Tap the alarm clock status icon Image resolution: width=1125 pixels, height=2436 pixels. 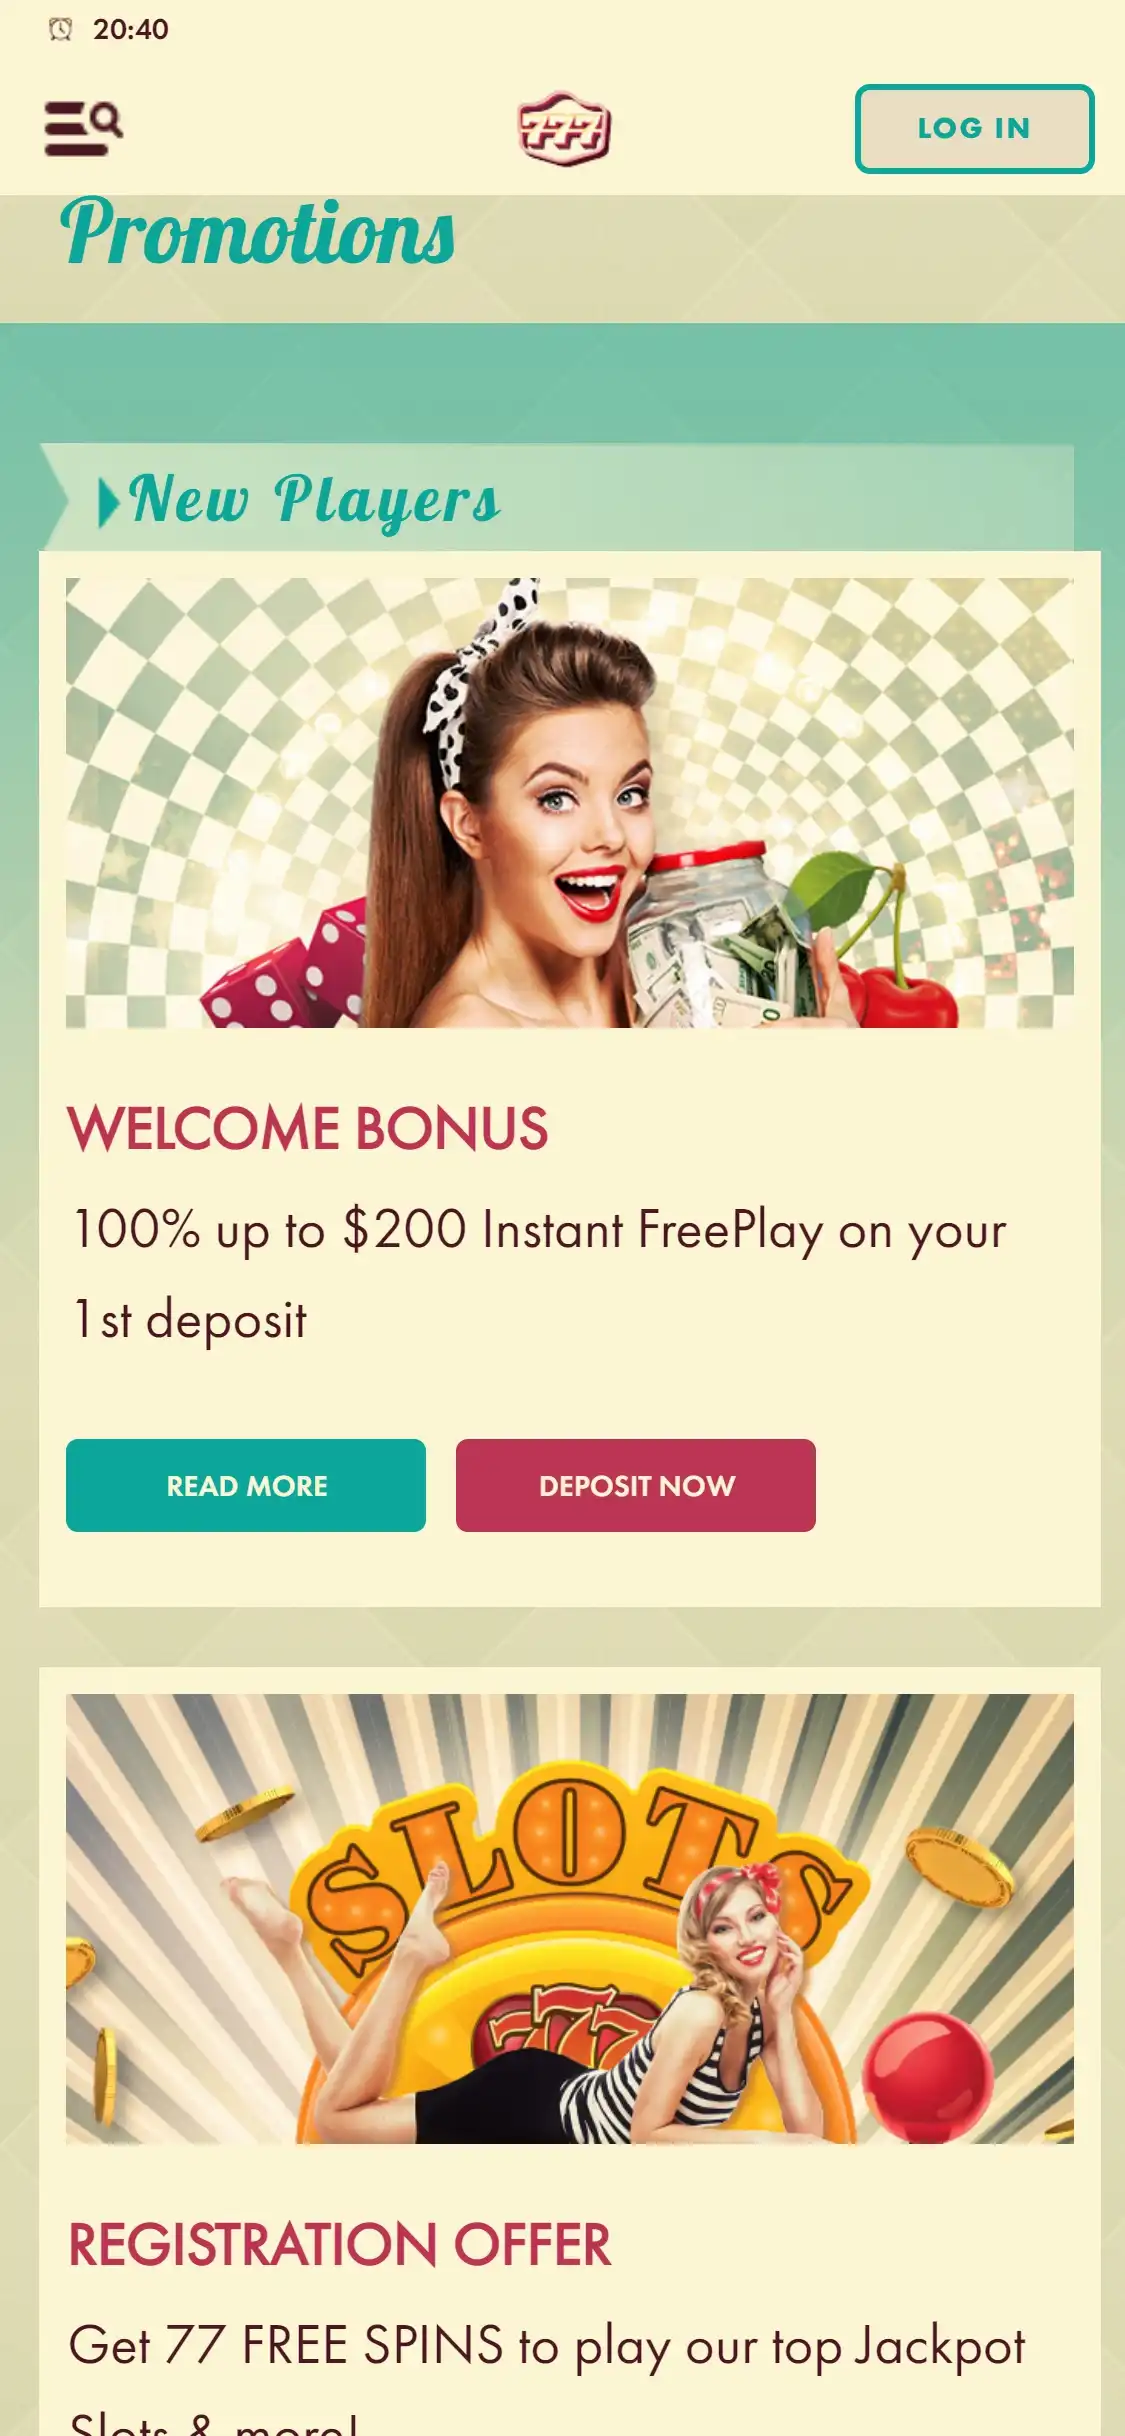pyautogui.click(x=60, y=30)
